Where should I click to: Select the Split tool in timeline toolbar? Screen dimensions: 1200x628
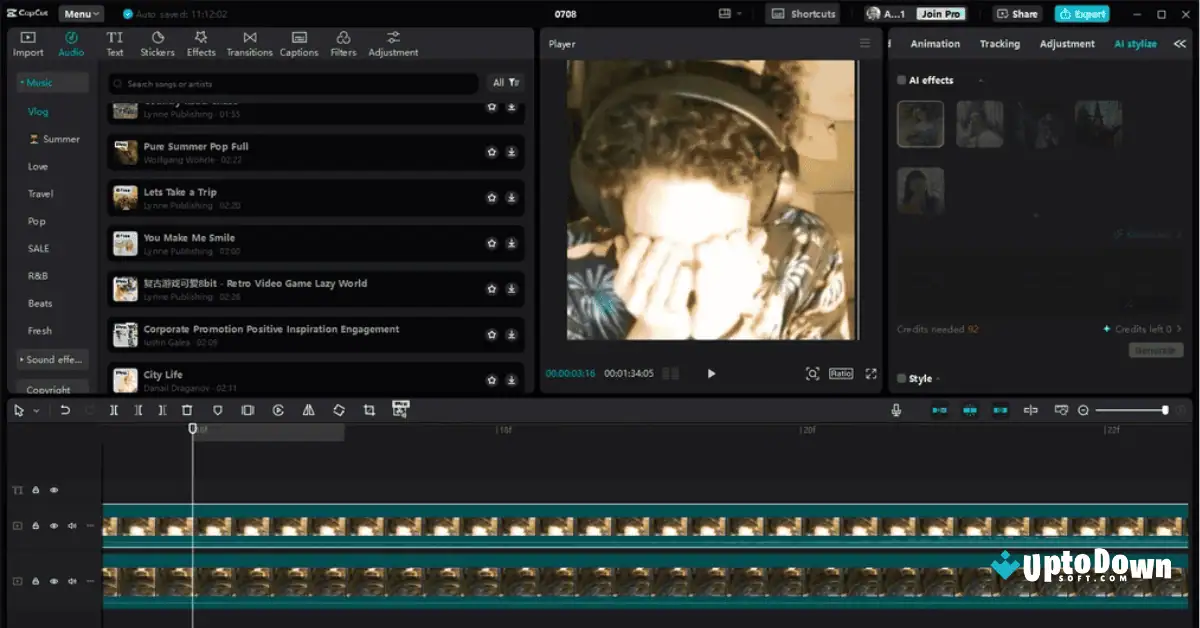click(114, 410)
